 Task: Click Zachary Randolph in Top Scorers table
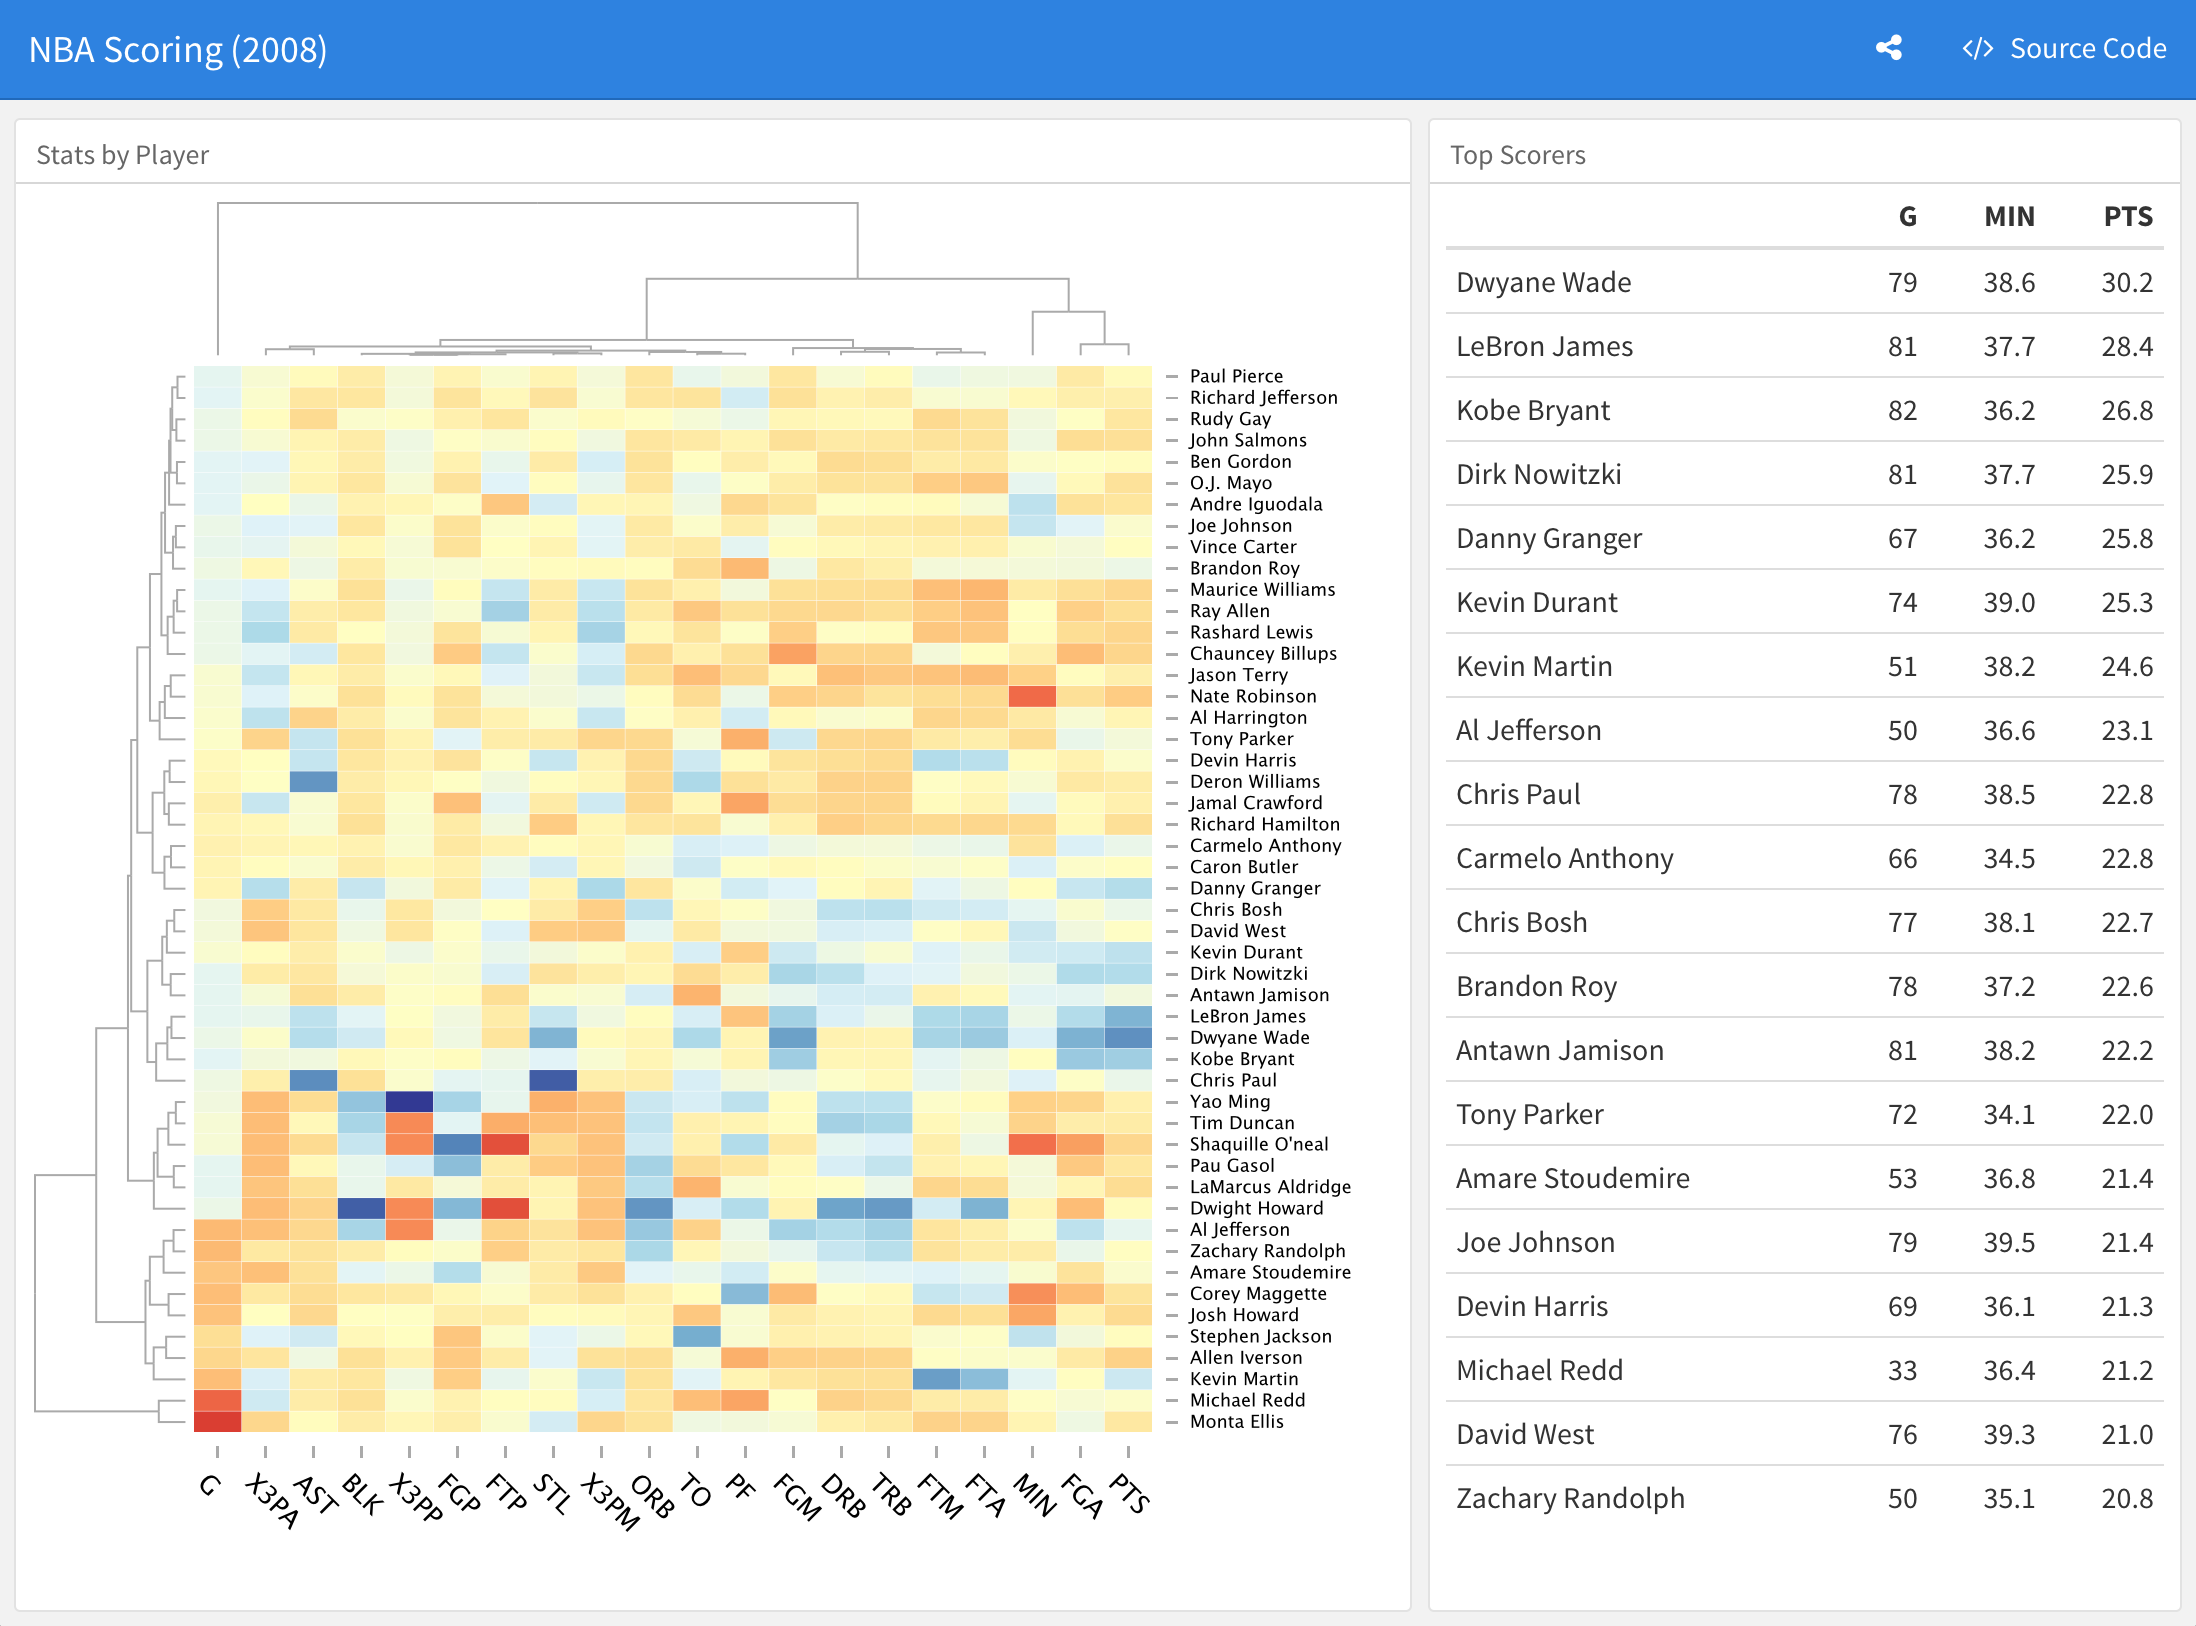tap(1569, 1498)
